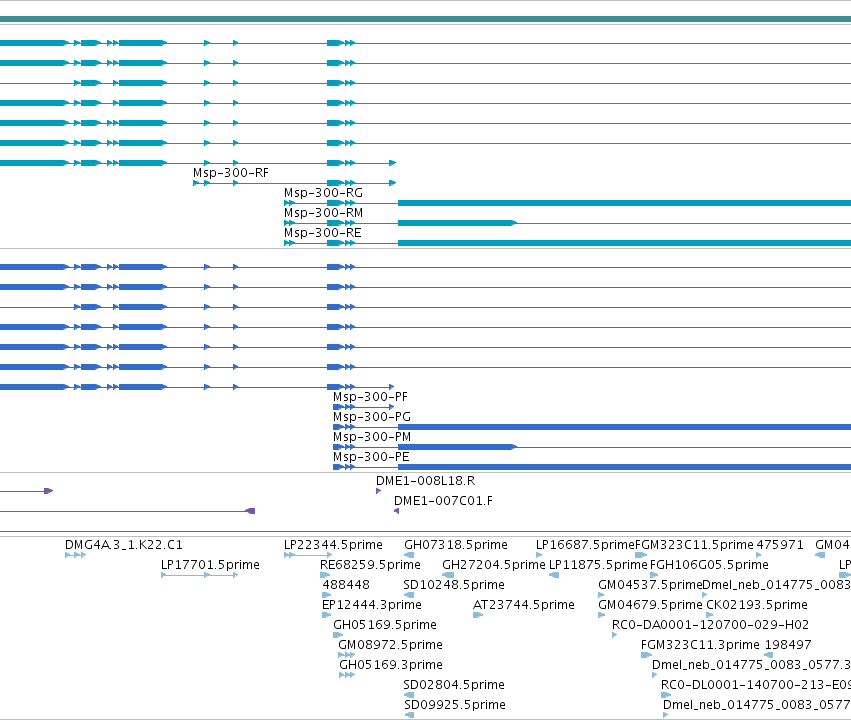Select the GH05169.3prime EST label

point(391,666)
